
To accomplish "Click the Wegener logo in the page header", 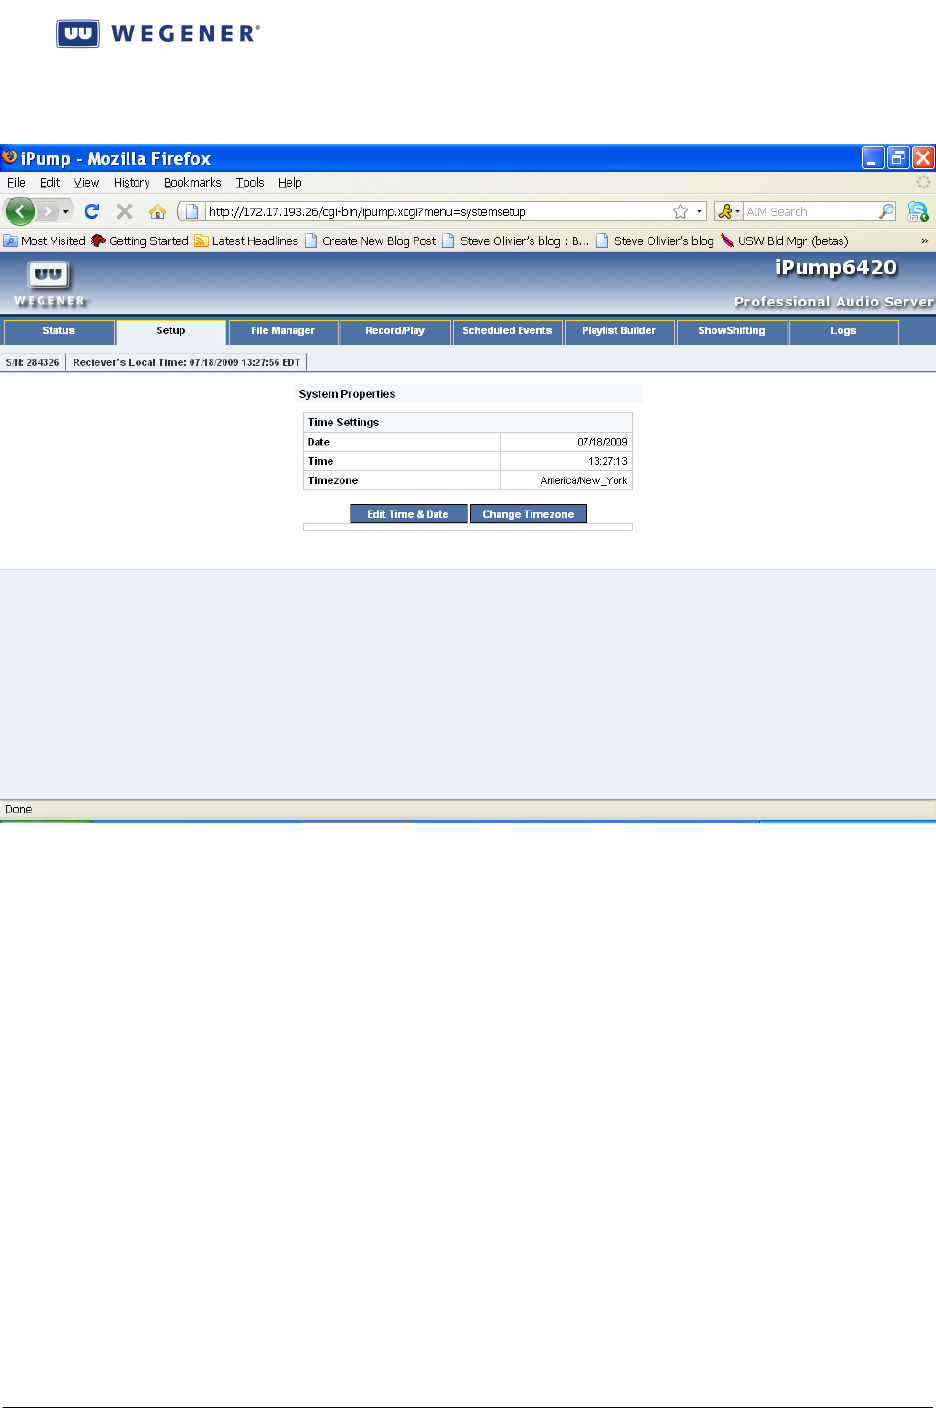I will click(x=49, y=284).
